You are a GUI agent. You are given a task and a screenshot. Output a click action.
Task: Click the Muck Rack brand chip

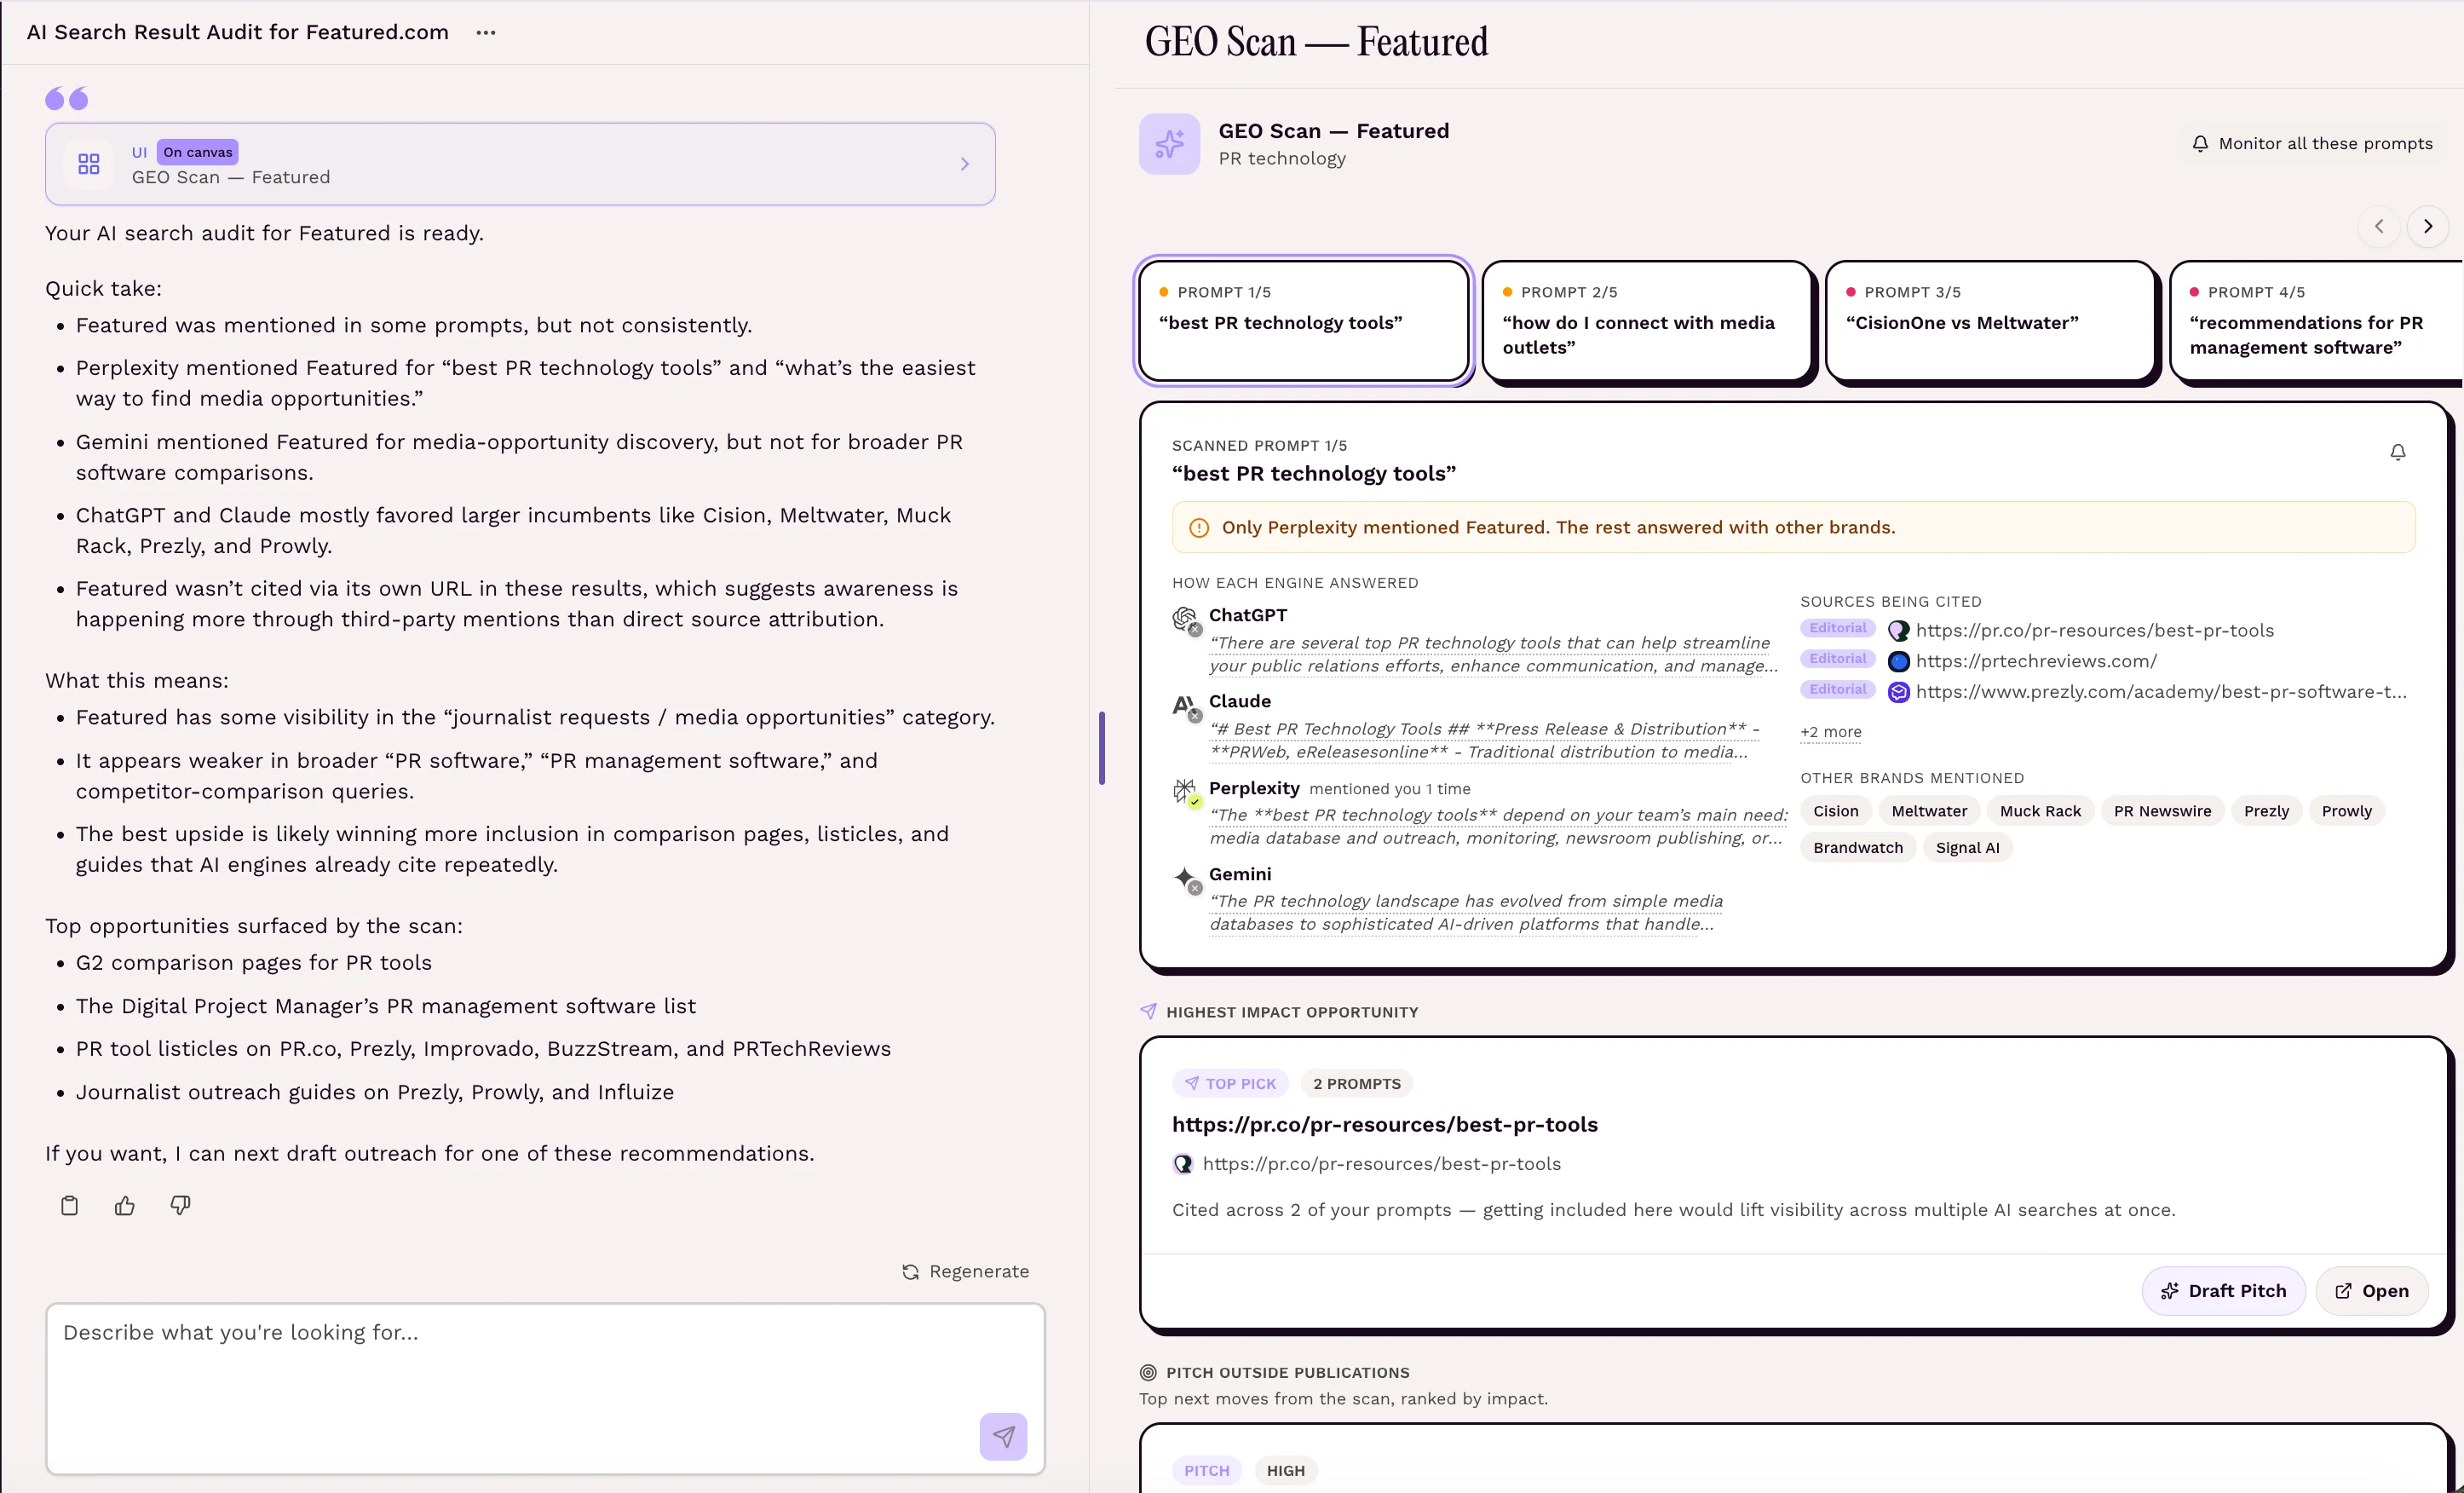tap(2039, 811)
